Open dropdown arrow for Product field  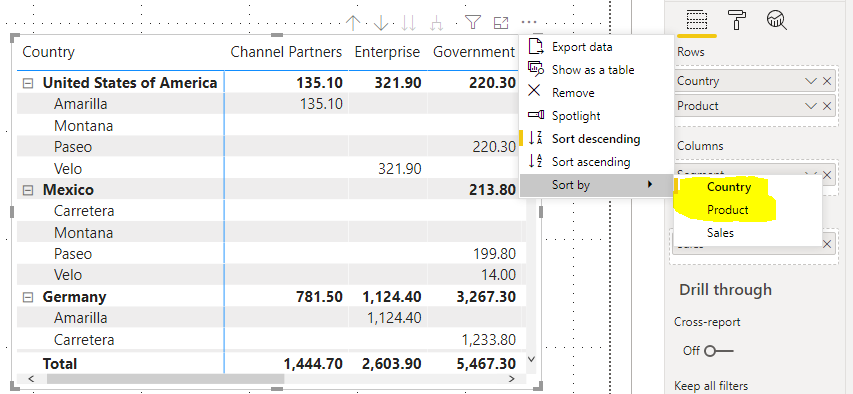pos(811,106)
